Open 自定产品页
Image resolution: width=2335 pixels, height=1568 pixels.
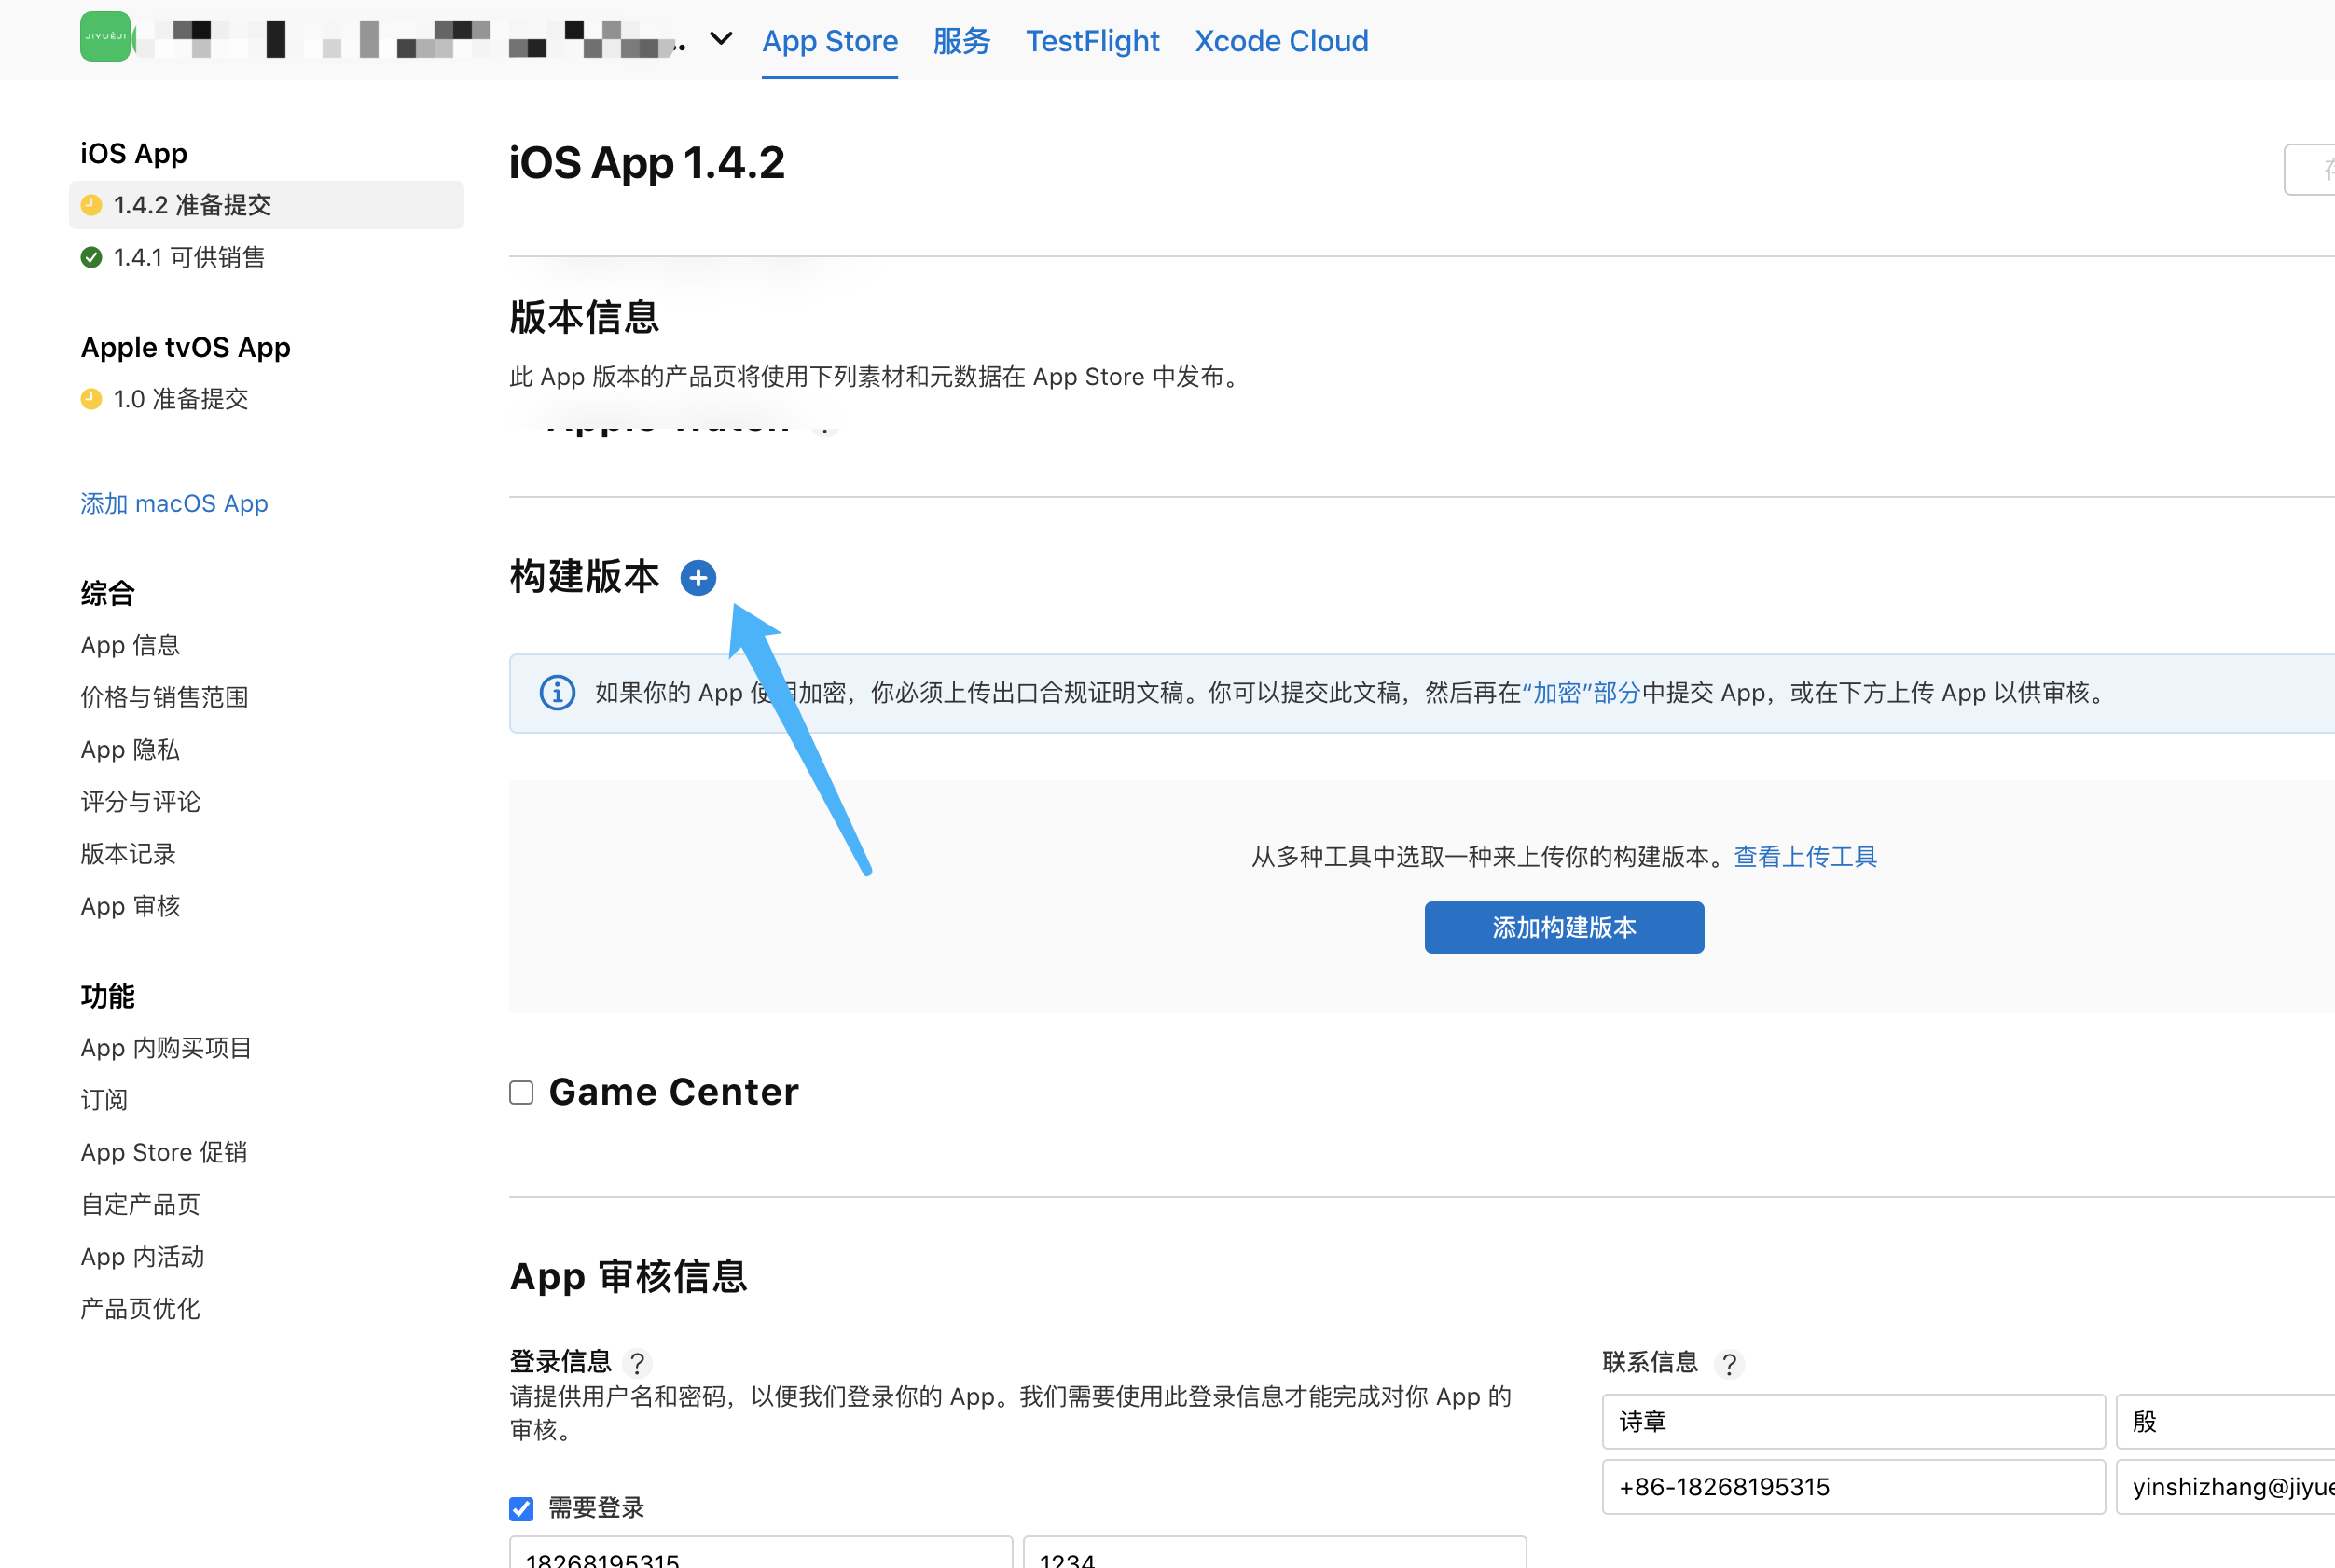[140, 1204]
